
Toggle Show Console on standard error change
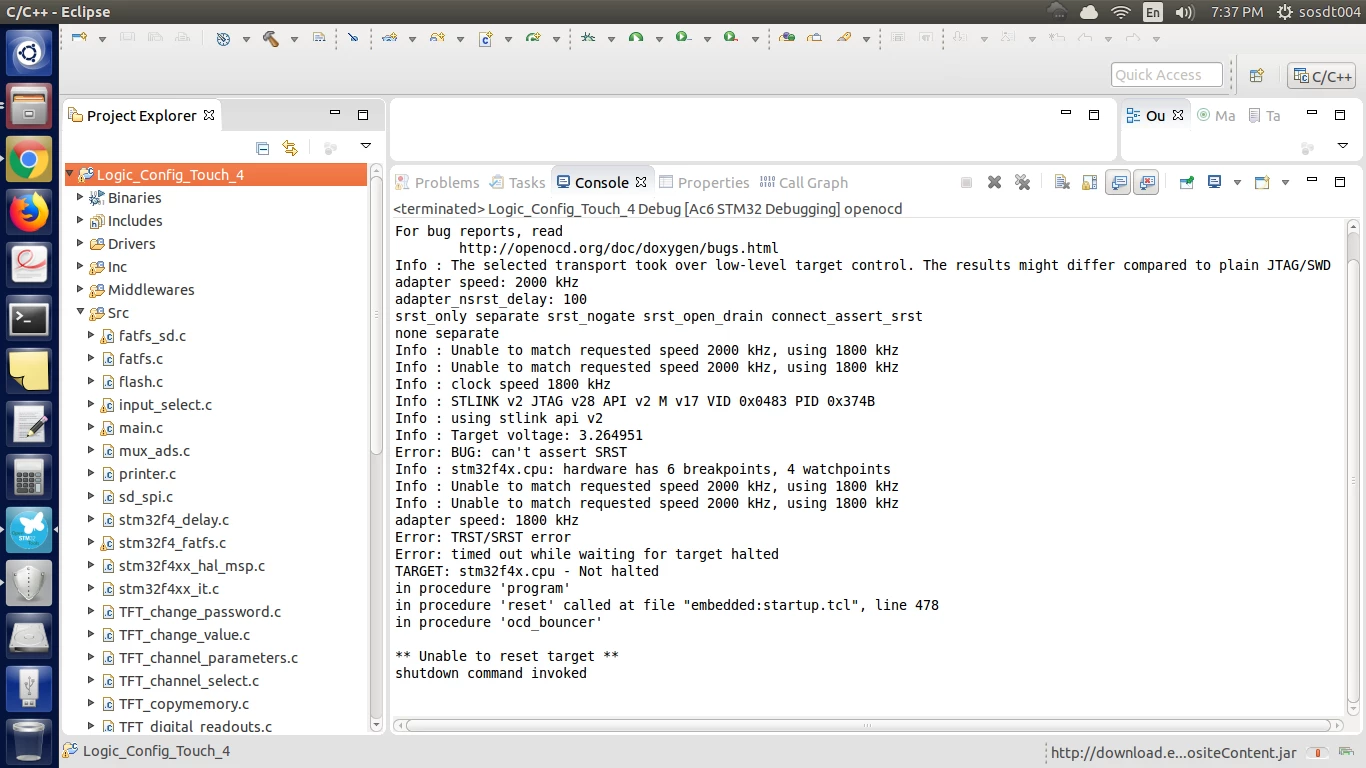tap(1146, 182)
